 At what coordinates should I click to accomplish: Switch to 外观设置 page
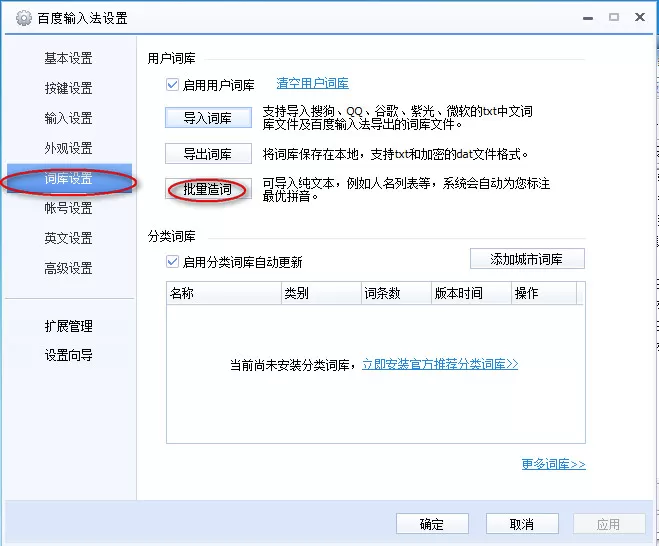click(69, 148)
